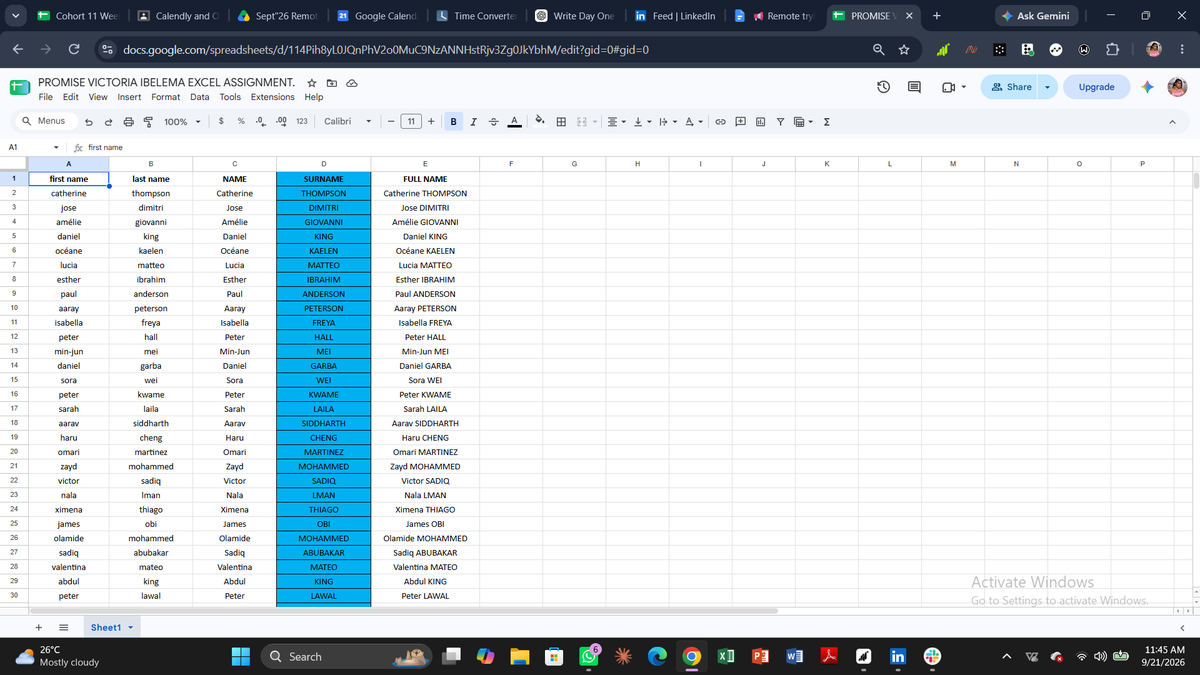Open the Zoom 100% dropdown
Image resolution: width=1200 pixels, height=675 pixels.
[181, 121]
